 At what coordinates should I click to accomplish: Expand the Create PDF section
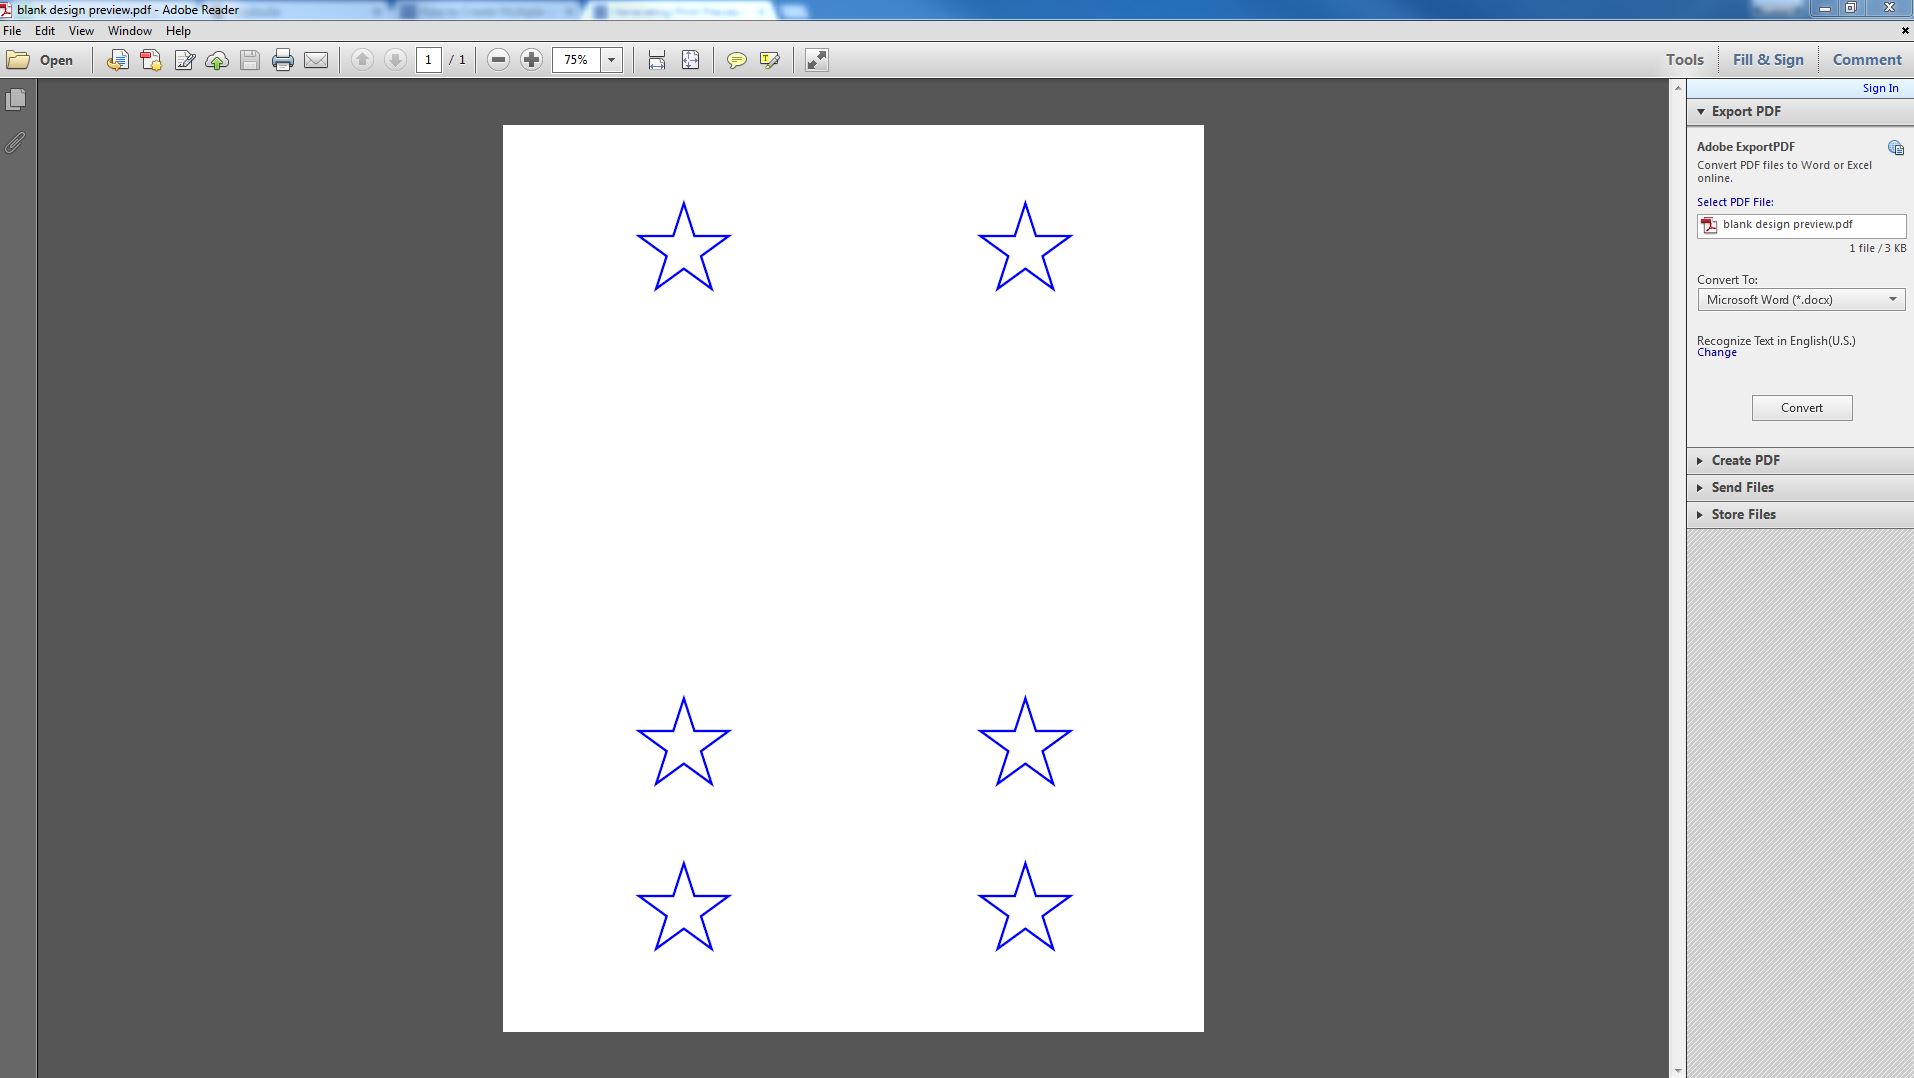(x=1747, y=460)
